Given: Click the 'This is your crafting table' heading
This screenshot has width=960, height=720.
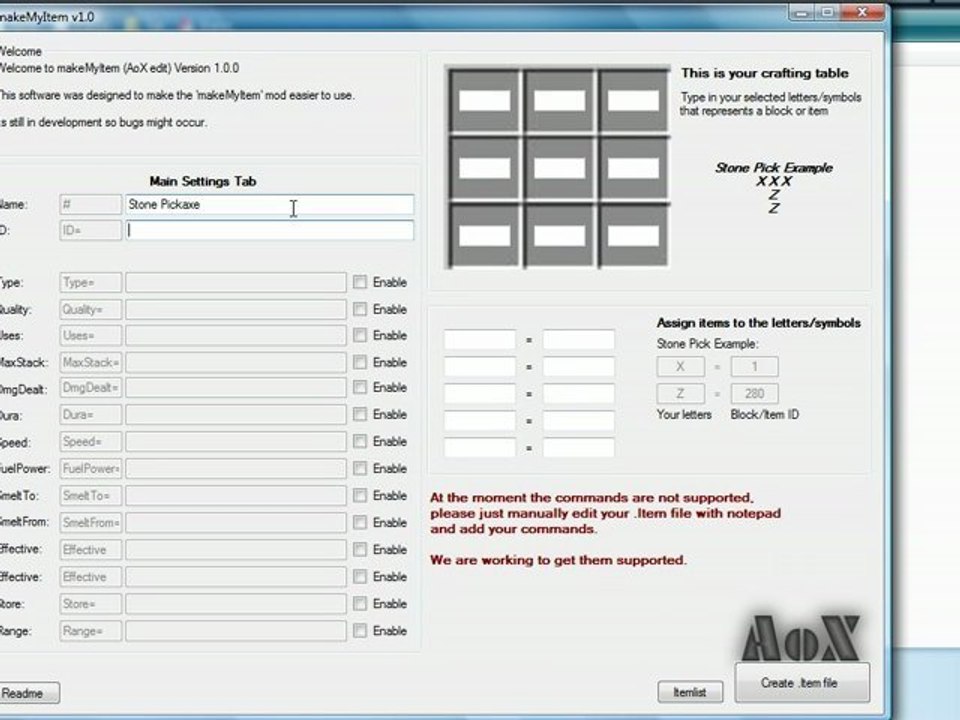Looking at the screenshot, I should [765, 73].
